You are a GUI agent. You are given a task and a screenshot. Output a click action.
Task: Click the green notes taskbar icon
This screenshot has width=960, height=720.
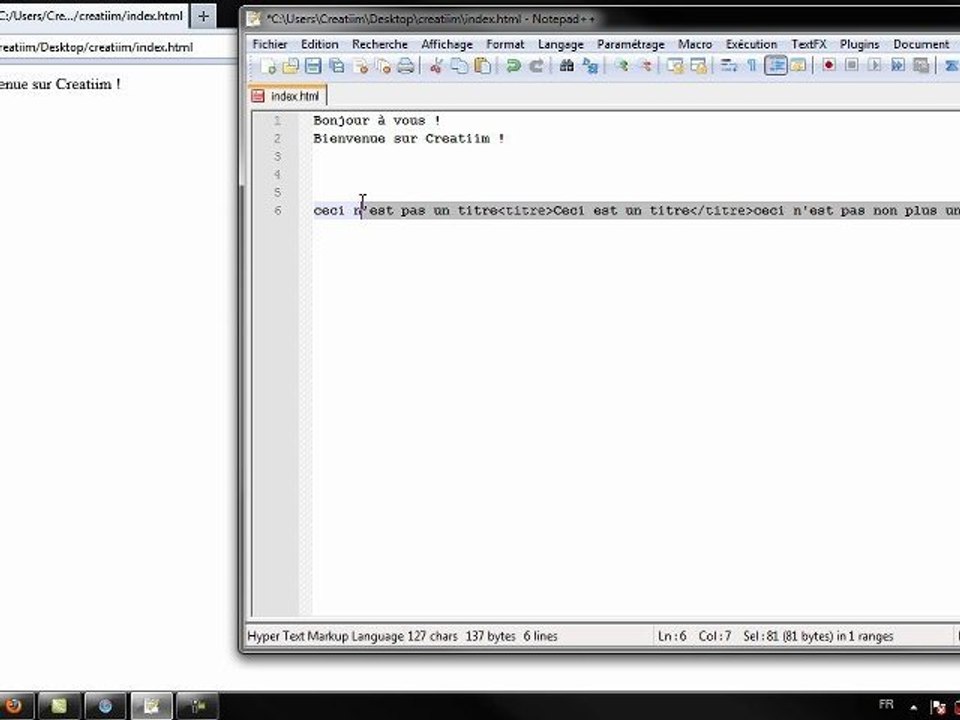[59, 706]
